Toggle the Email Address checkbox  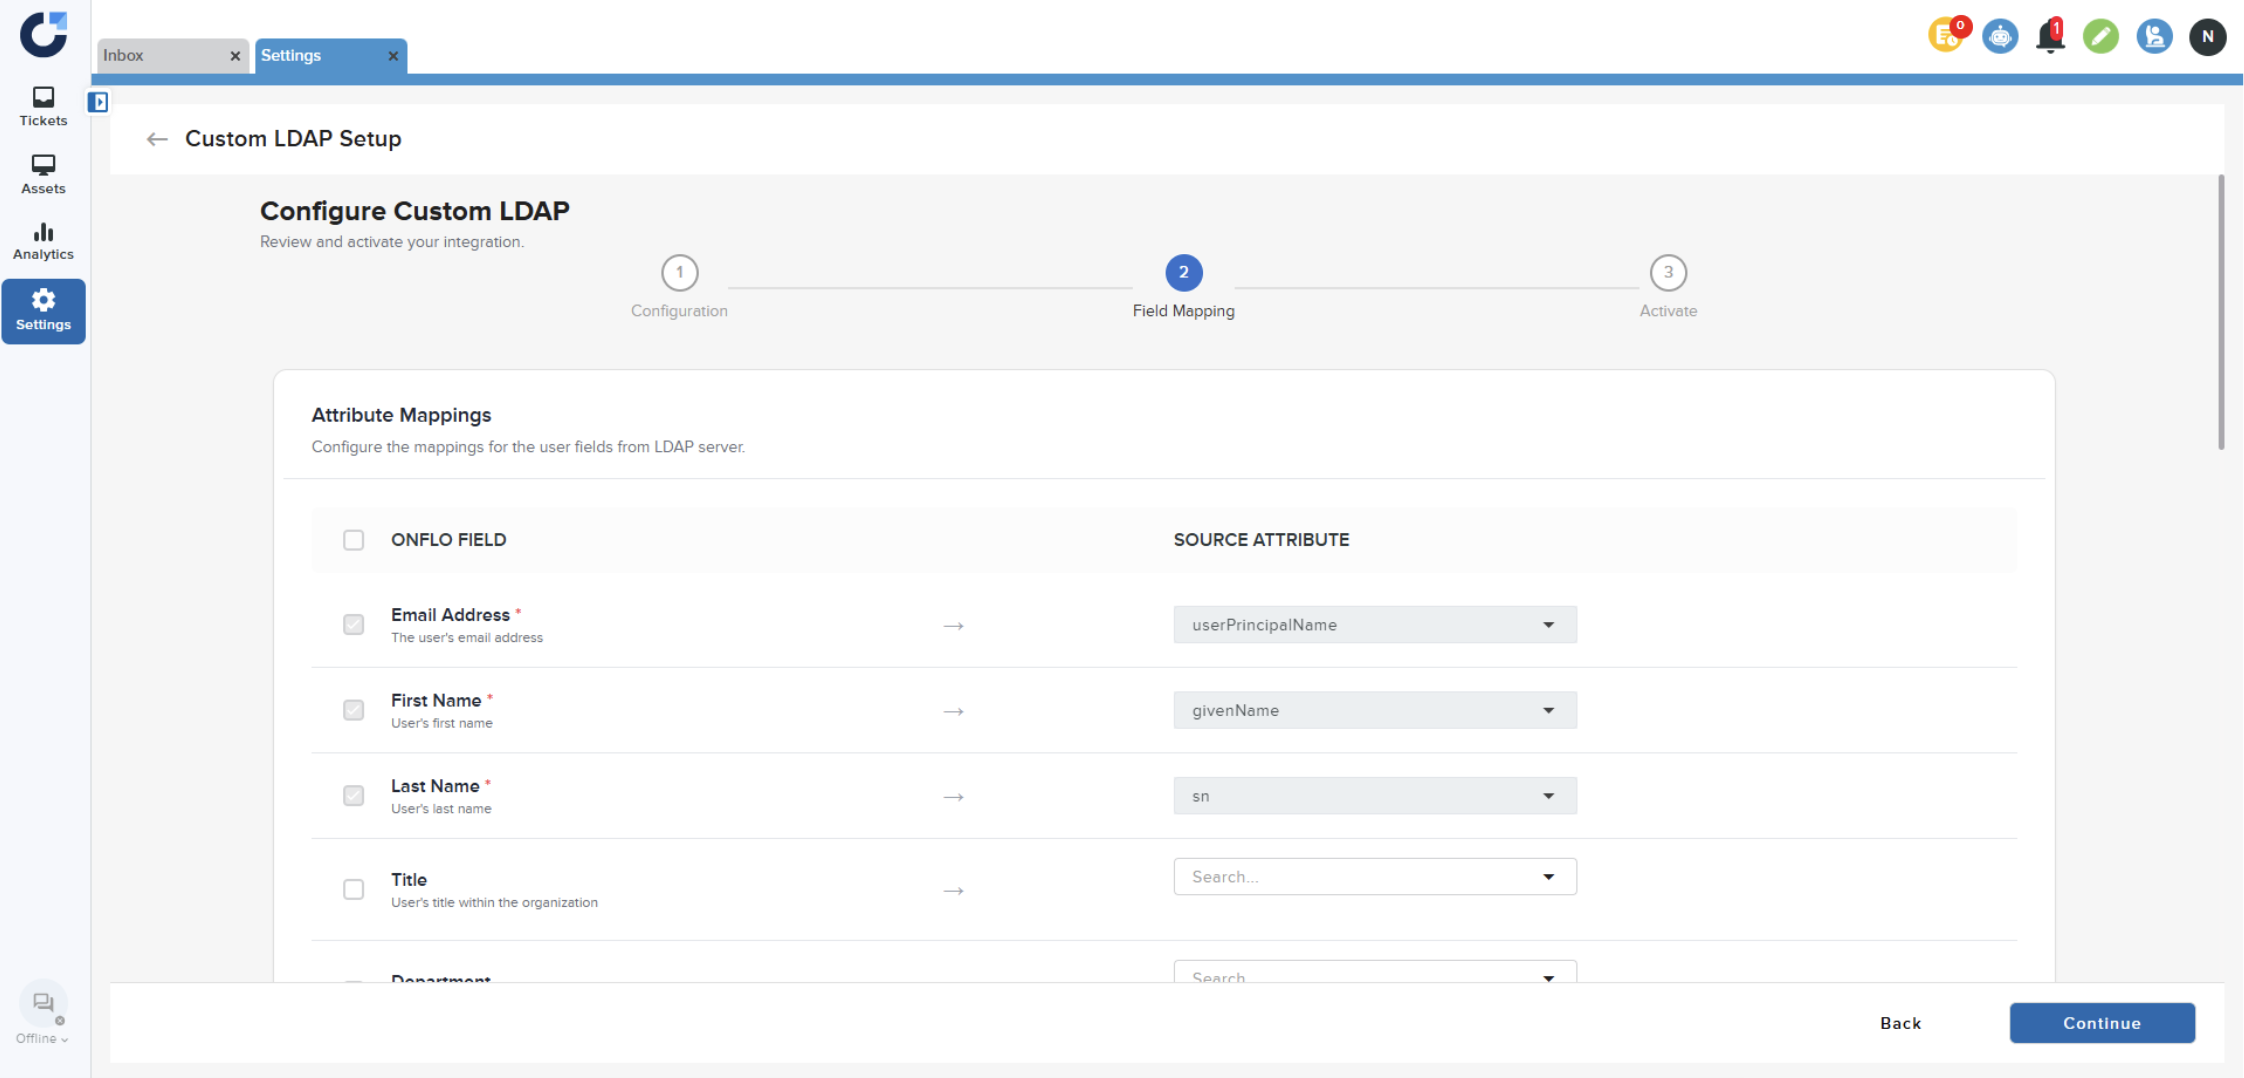coord(353,625)
